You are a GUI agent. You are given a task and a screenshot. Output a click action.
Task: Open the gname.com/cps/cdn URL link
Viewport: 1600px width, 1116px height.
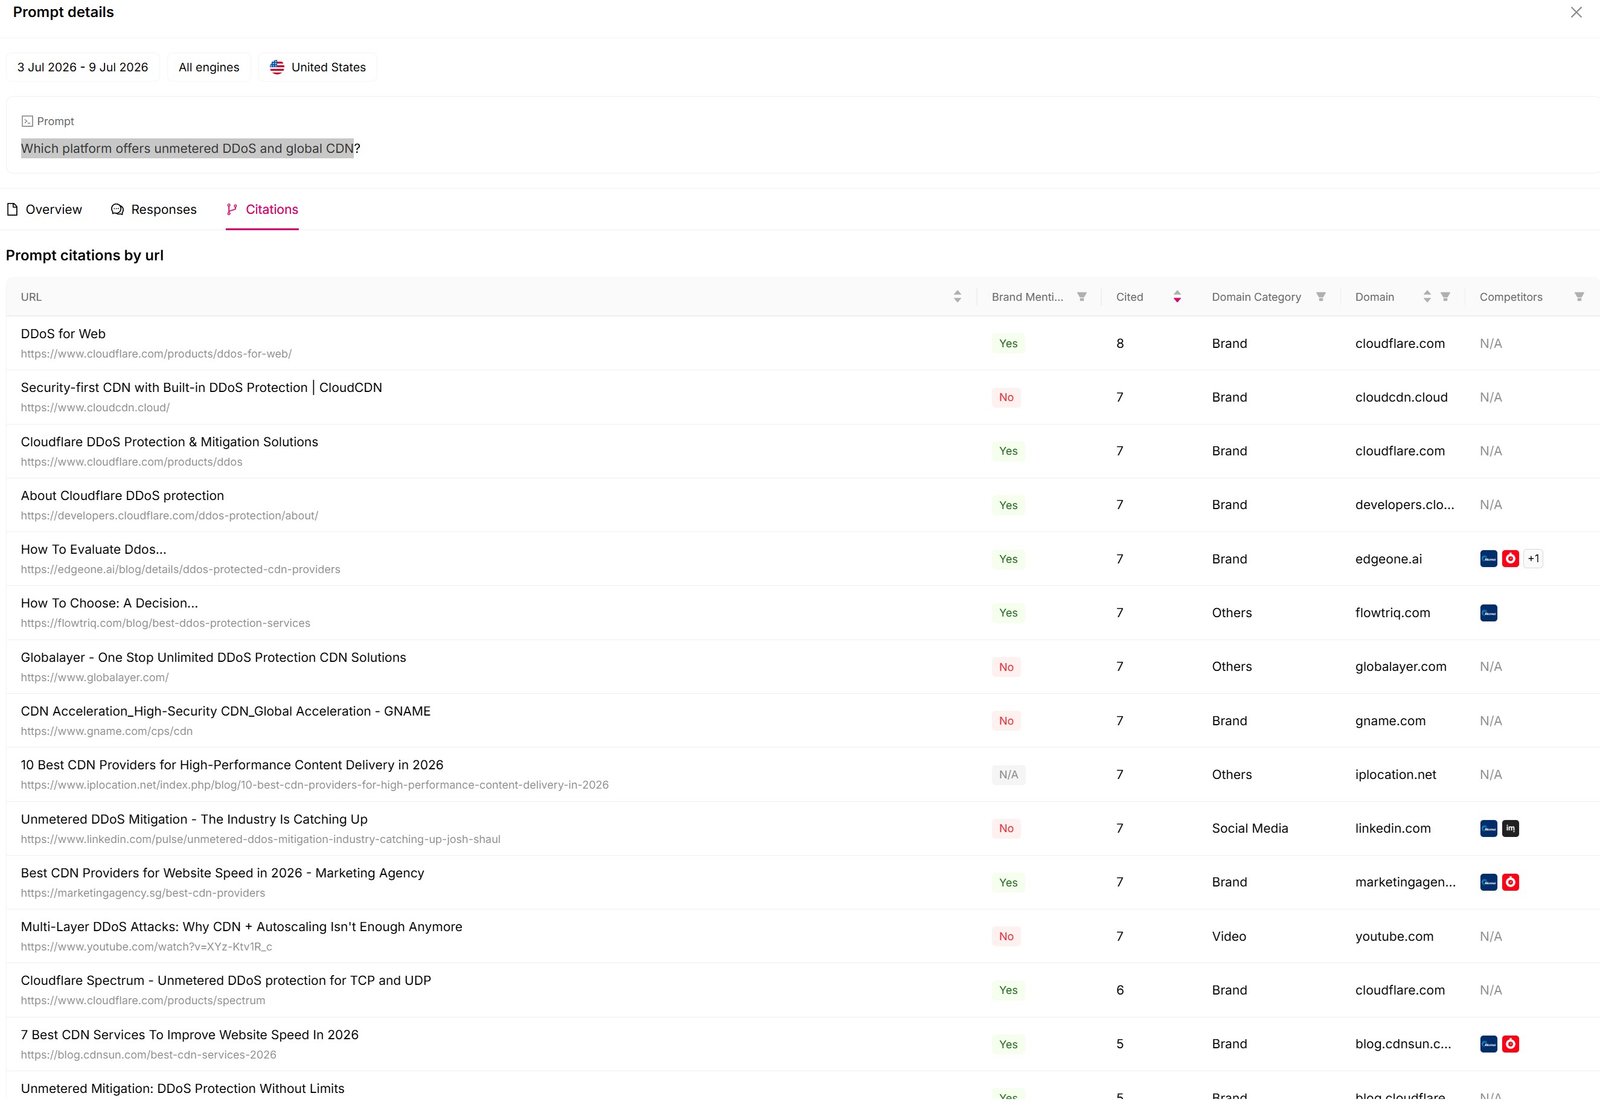click(106, 732)
